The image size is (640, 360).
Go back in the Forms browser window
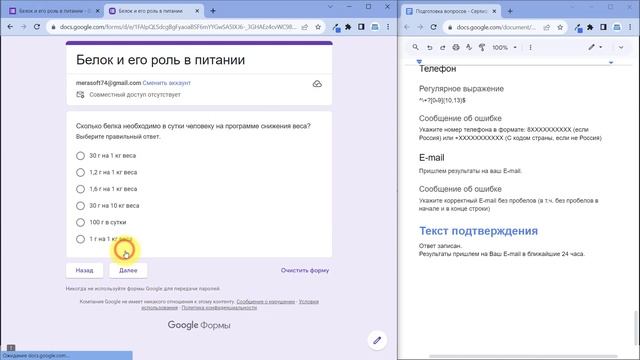click(x=10, y=27)
